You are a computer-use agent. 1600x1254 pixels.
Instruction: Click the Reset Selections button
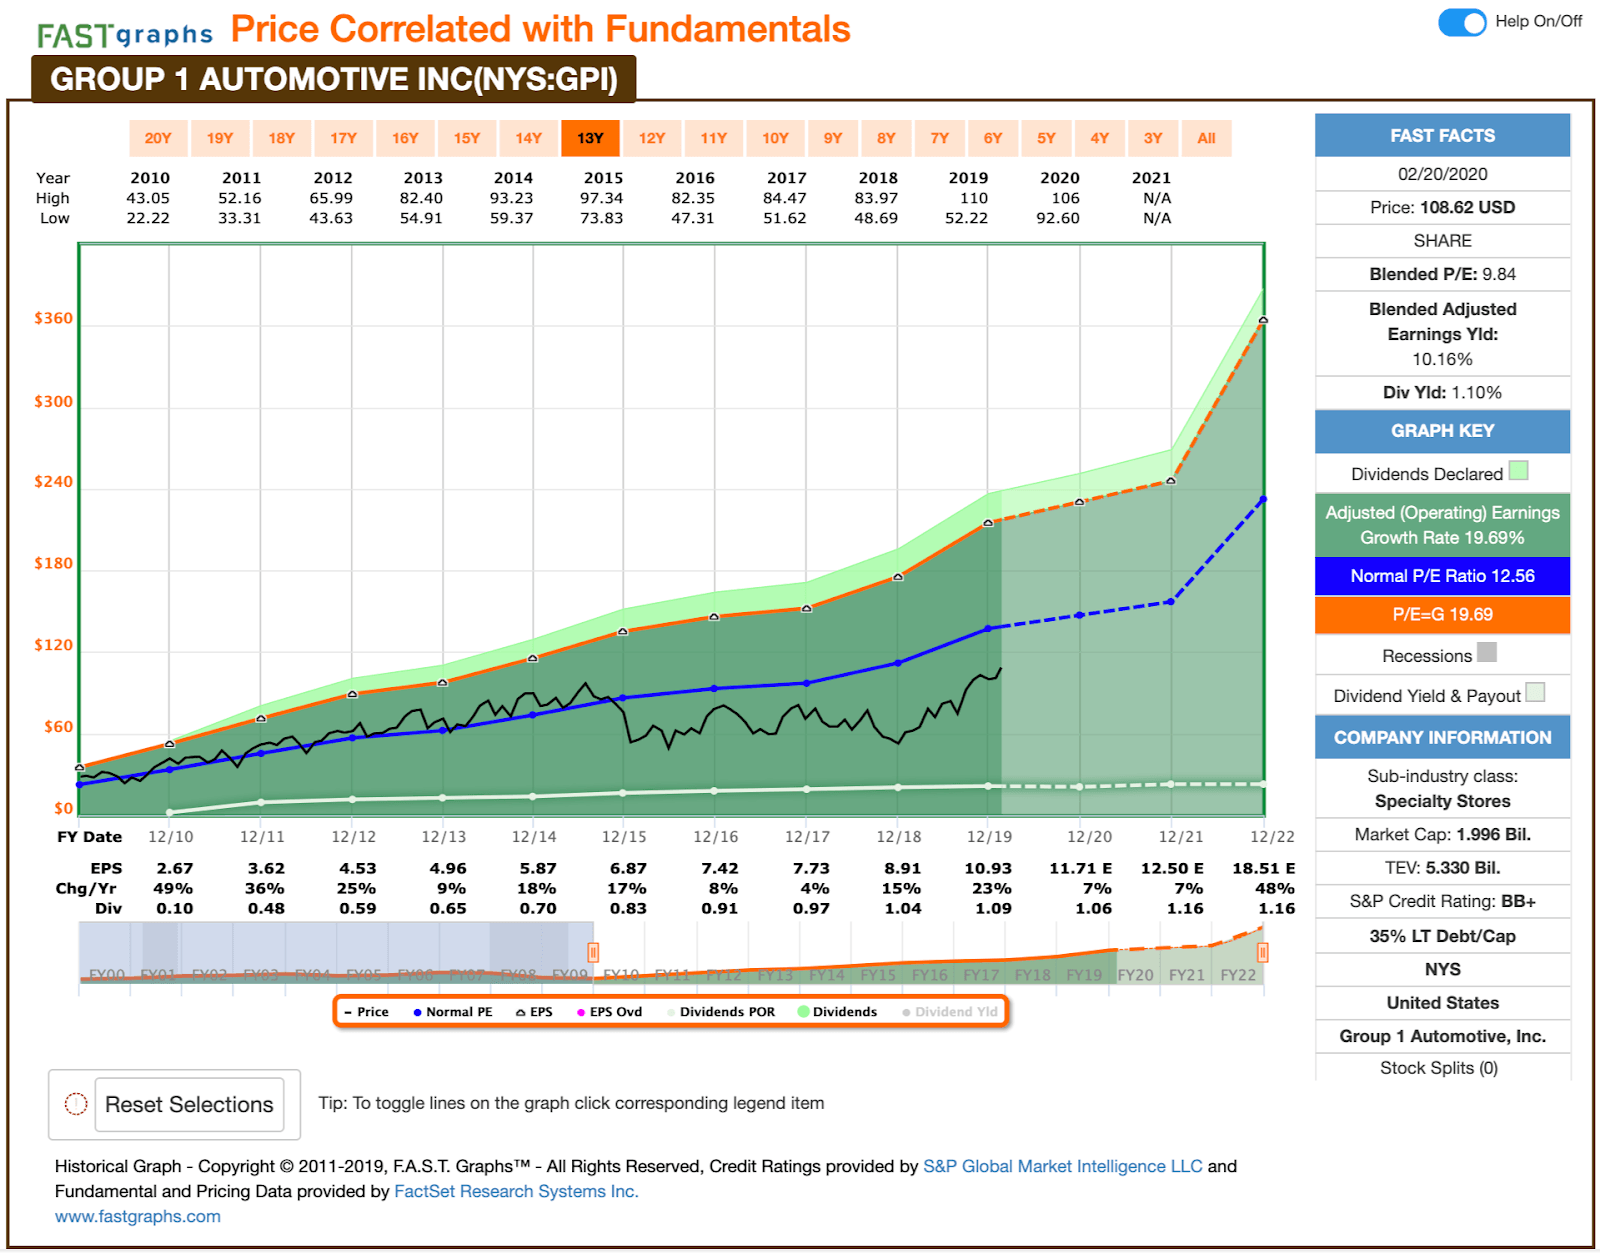[189, 1104]
